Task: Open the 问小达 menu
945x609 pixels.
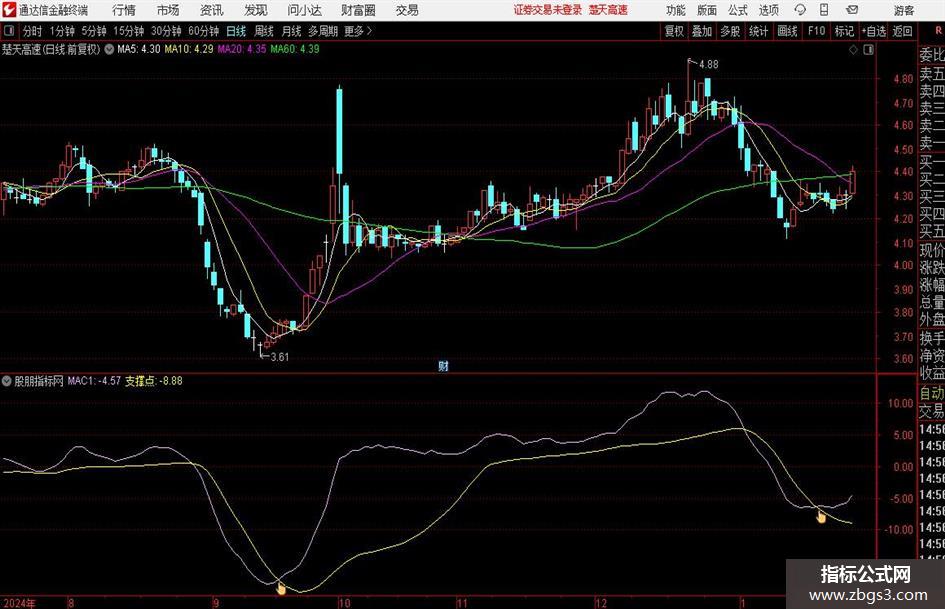Action: tap(304, 10)
